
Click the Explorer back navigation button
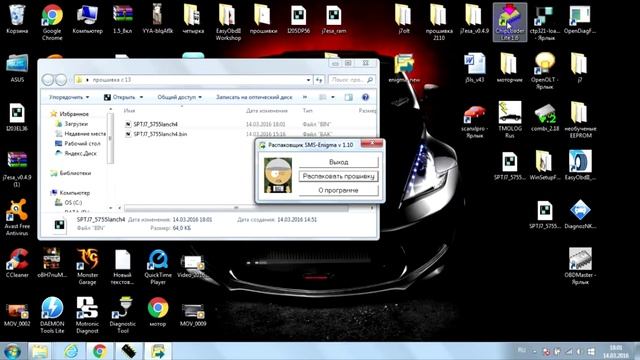coord(48,80)
